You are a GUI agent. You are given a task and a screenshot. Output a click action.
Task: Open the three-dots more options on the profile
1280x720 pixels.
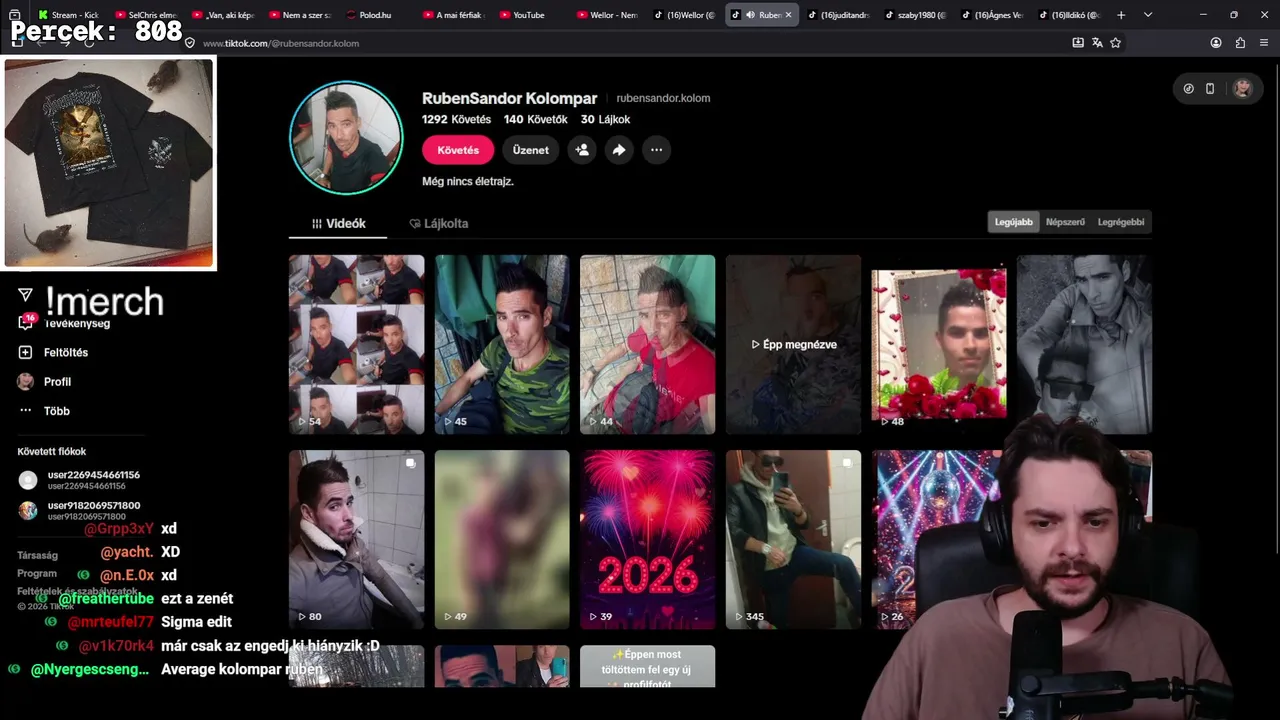click(x=656, y=150)
